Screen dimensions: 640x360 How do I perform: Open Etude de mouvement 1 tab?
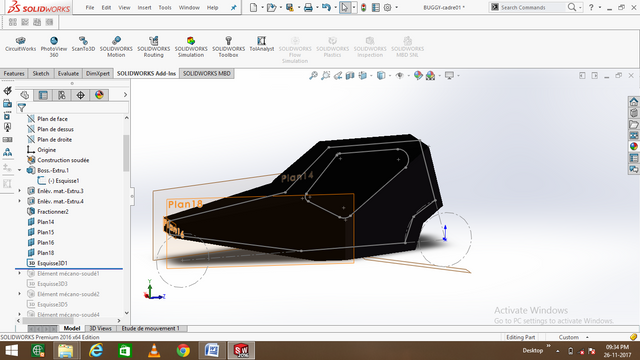pyautogui.click(x=150, y=328)
